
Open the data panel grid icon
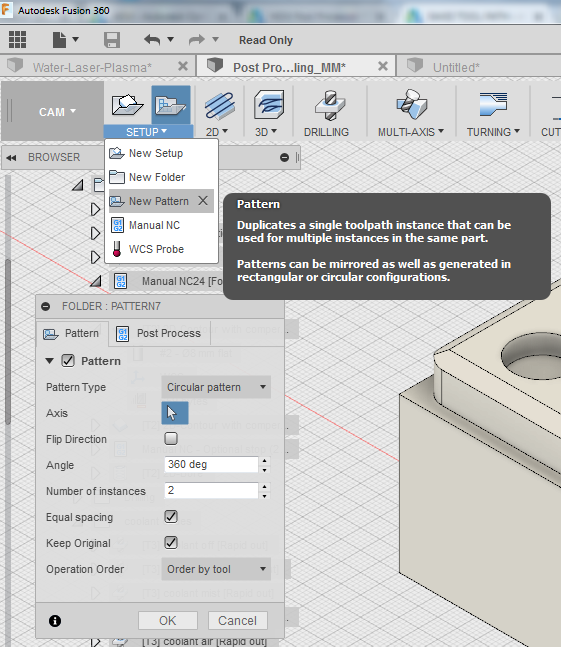tap(17, 40)
